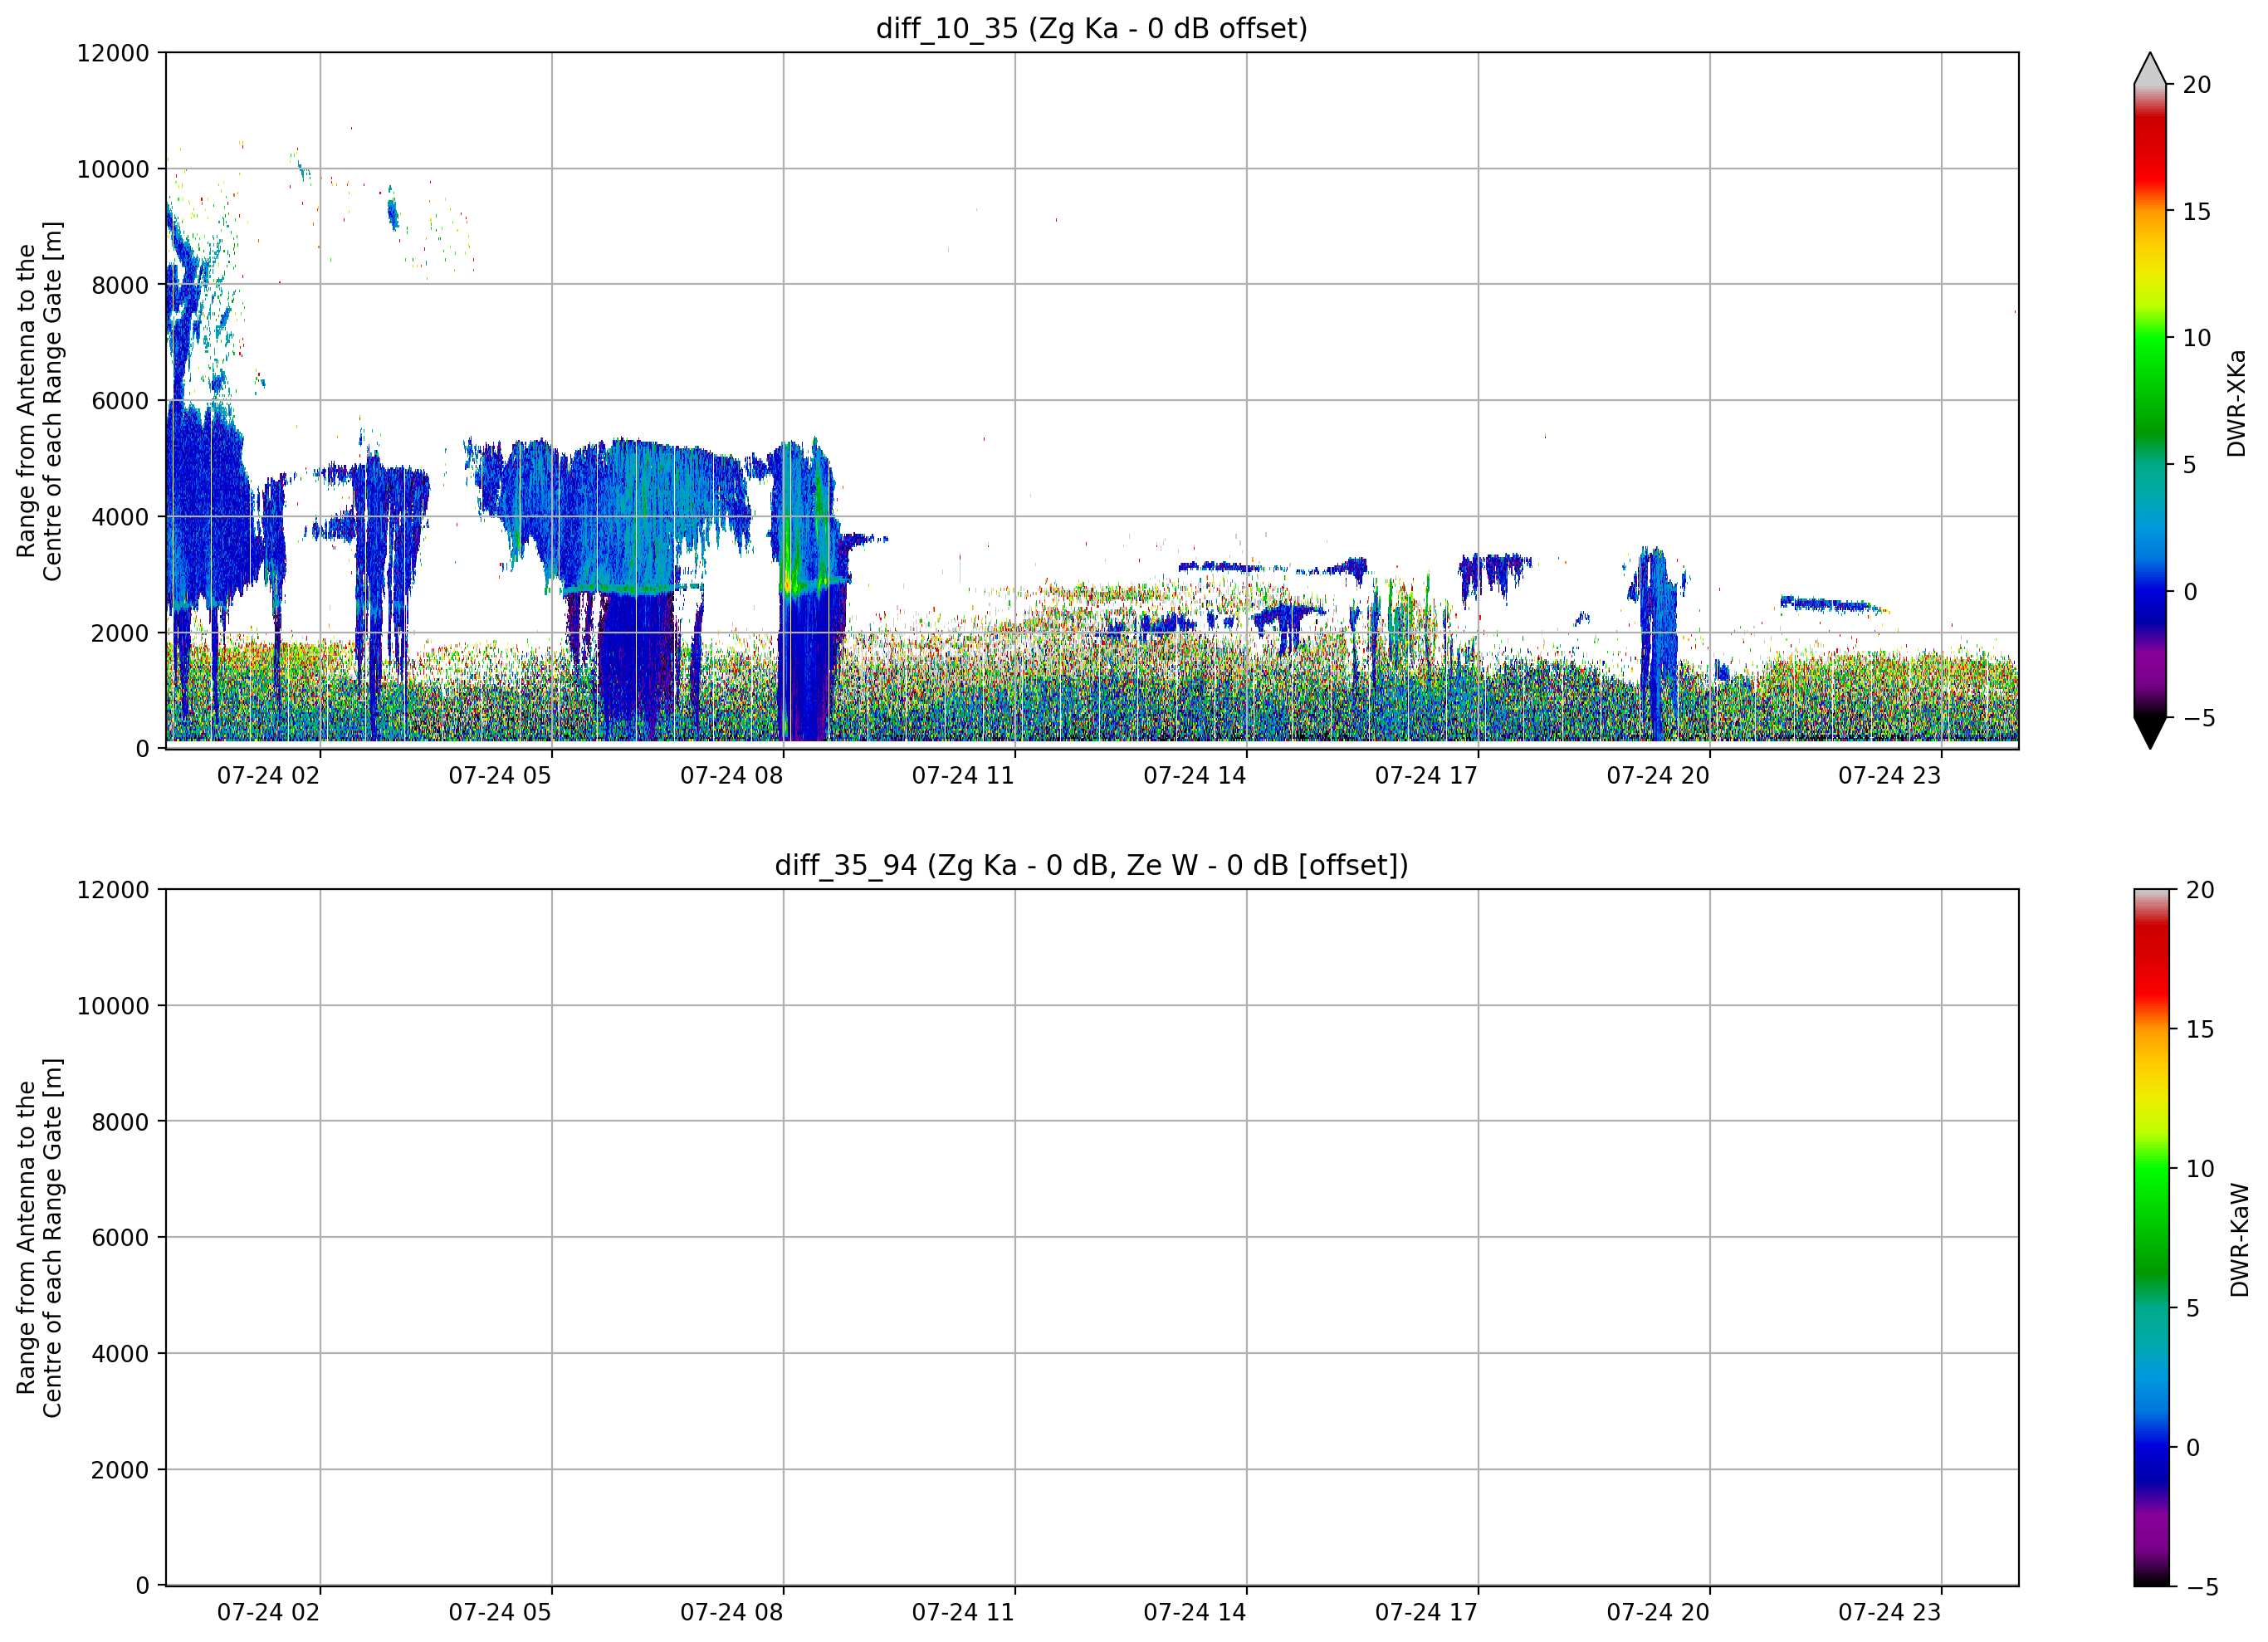Click the top plot's Range y-axis title
This screenshot has width=2268, height=1642.
point(39,401)
